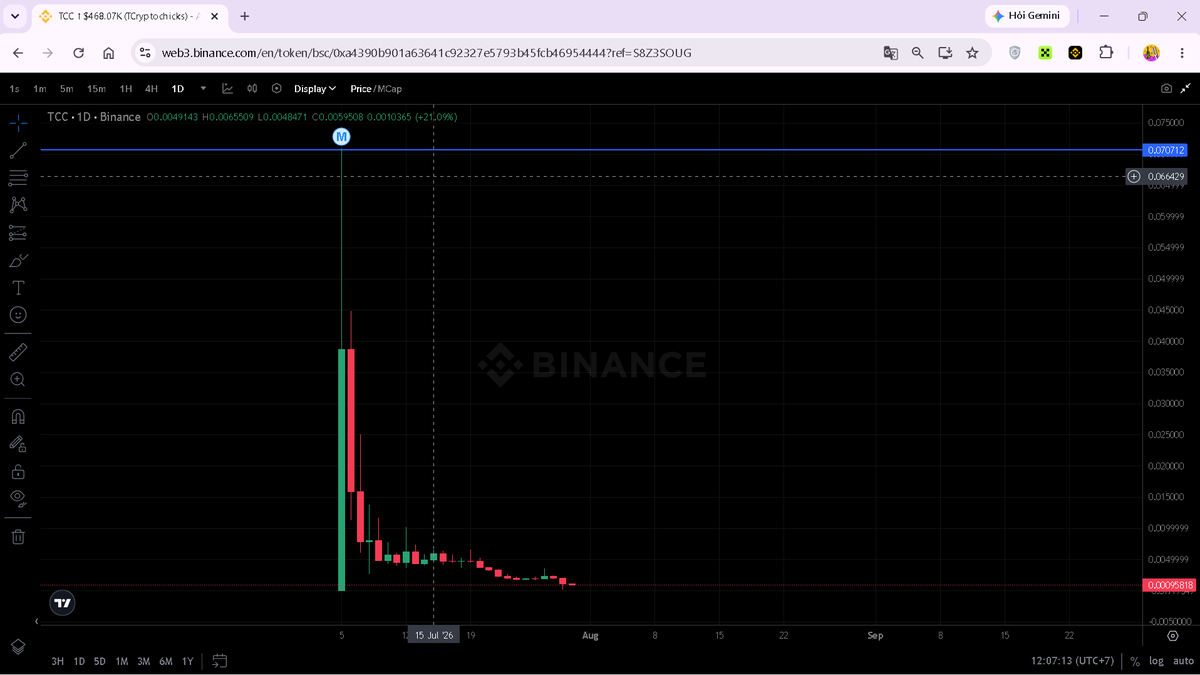
Task: Open chart settings gear near time axis
Action: click(1173, 636)
